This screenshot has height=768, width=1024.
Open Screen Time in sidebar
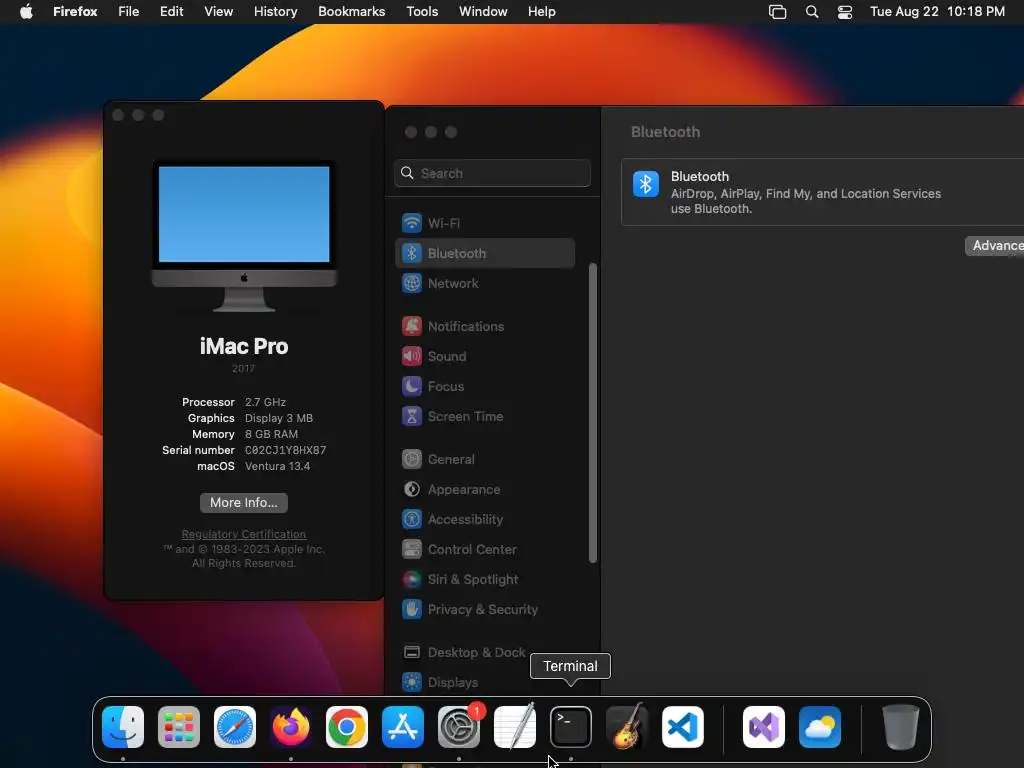coord(485,417)
